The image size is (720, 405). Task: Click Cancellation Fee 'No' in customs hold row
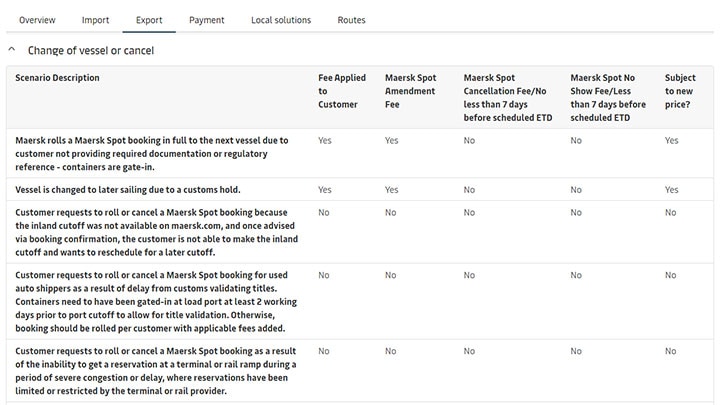469,190
